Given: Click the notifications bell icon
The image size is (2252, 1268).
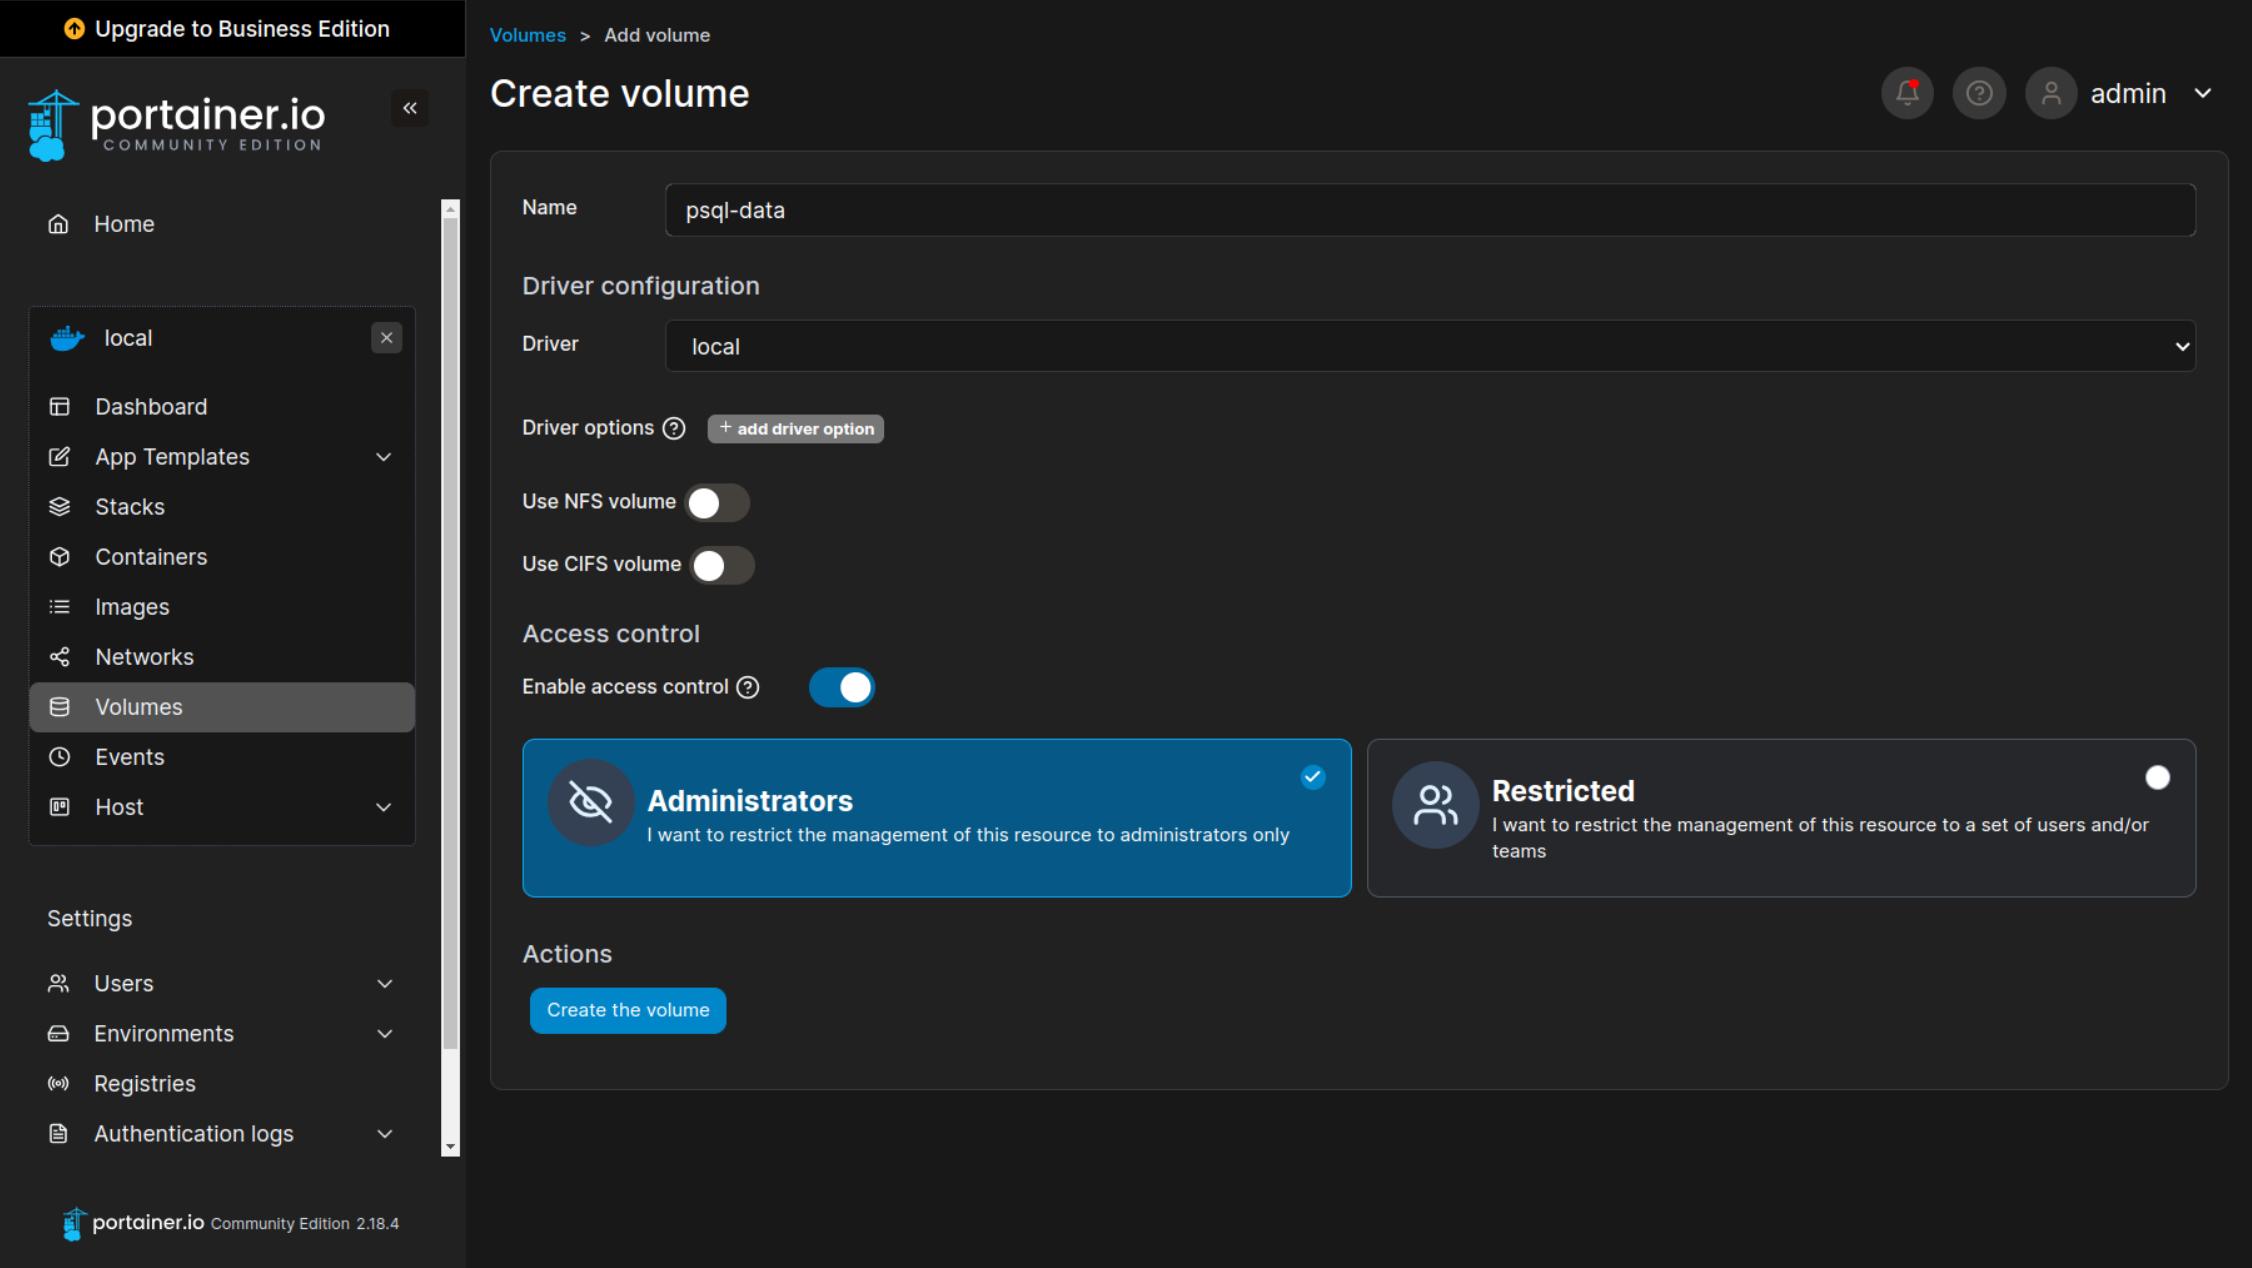Looking at the screenshot, I should click(1907, 93).
